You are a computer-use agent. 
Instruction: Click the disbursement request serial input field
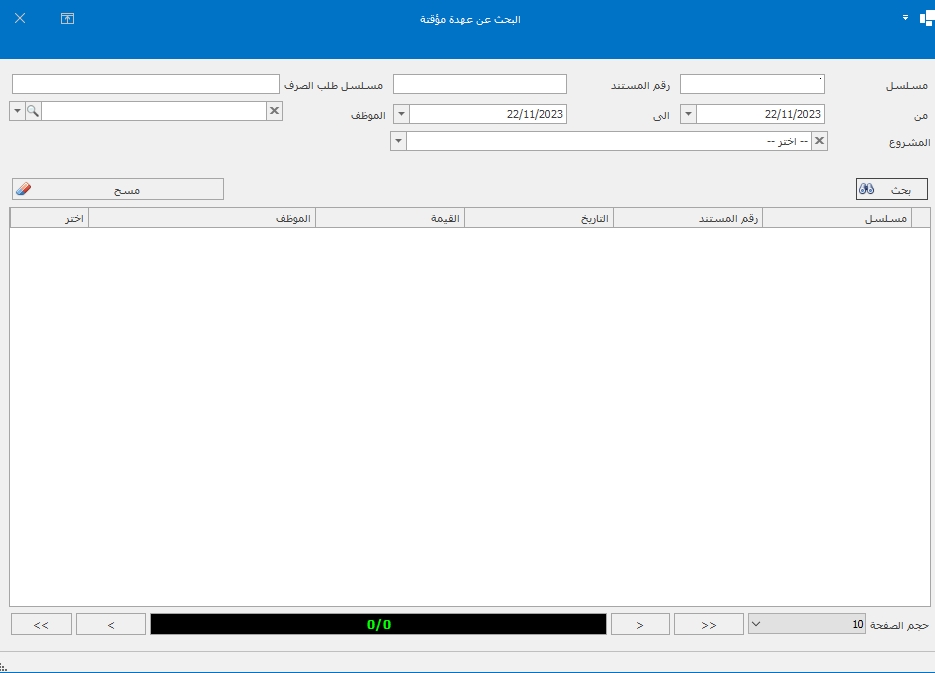coord(145,84)
